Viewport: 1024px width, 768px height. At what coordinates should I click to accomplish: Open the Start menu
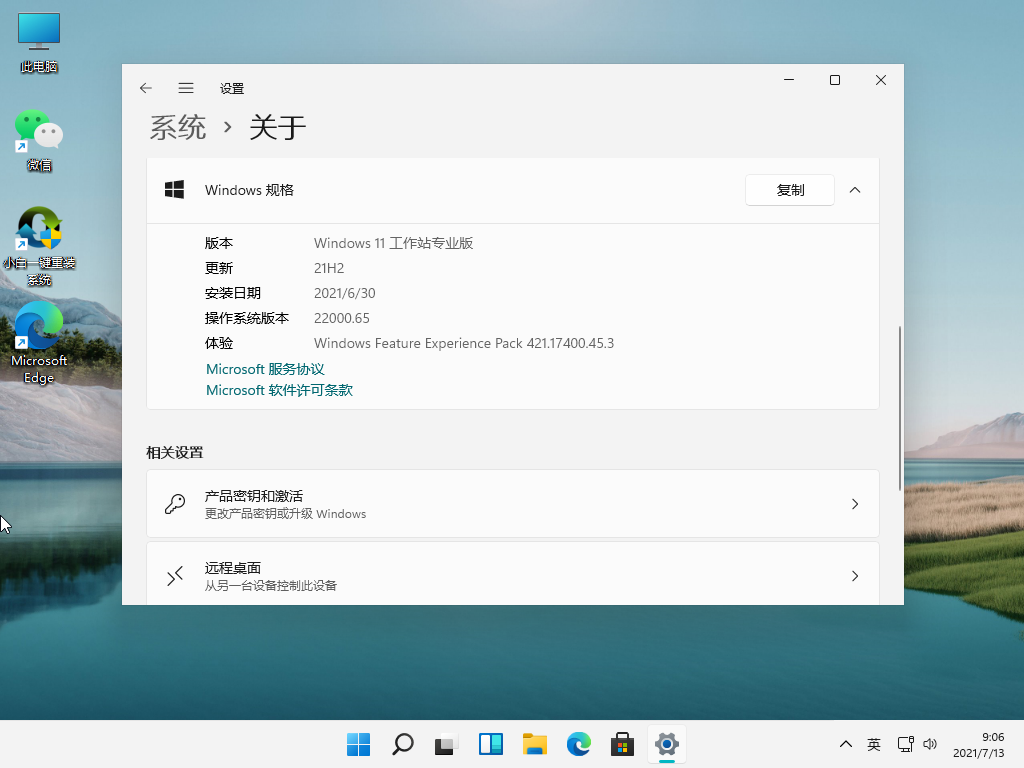tap(357, 744)
